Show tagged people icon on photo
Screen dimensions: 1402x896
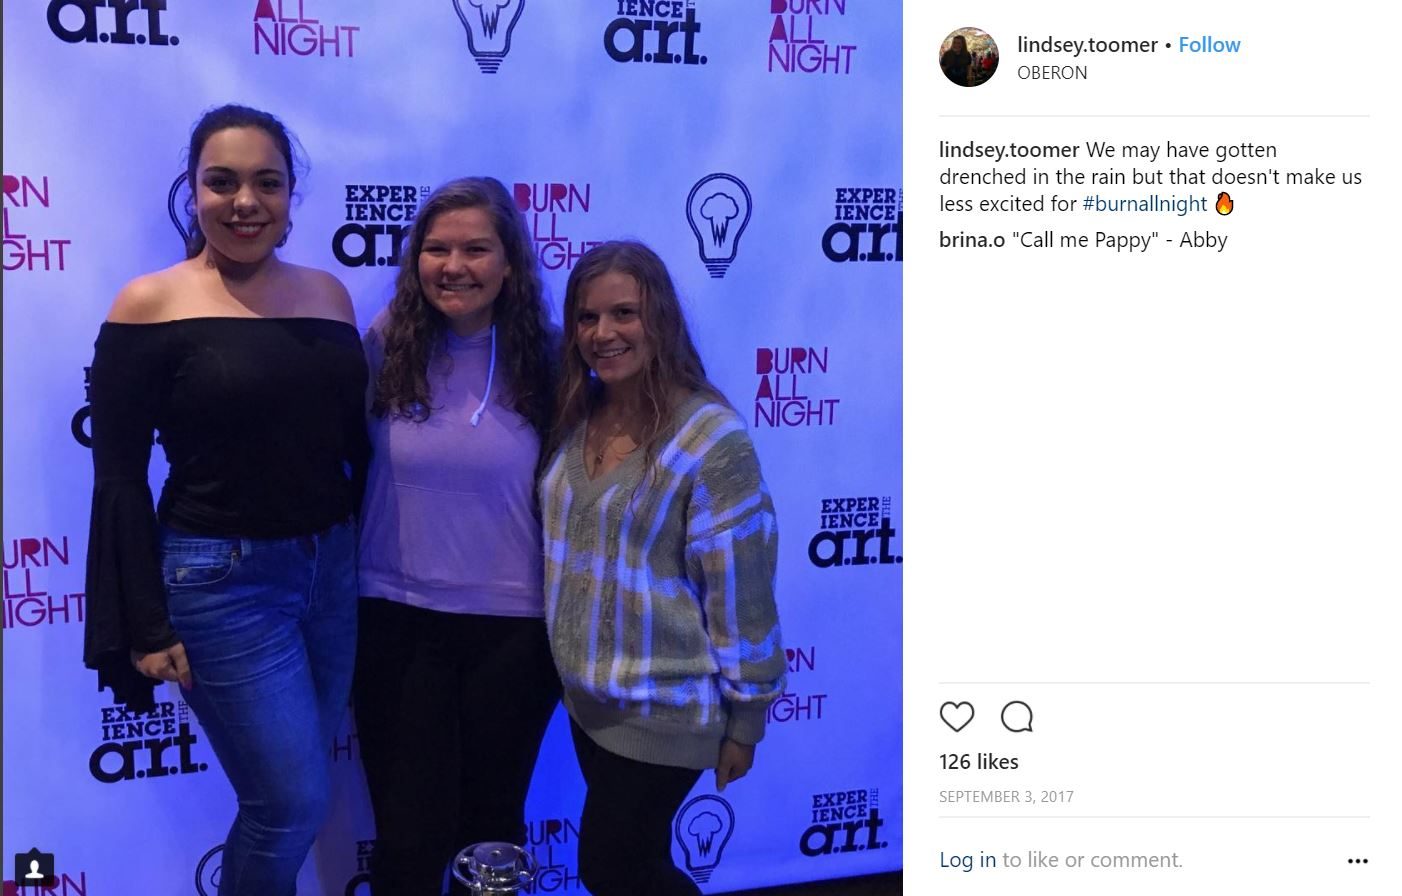[34, 866]
